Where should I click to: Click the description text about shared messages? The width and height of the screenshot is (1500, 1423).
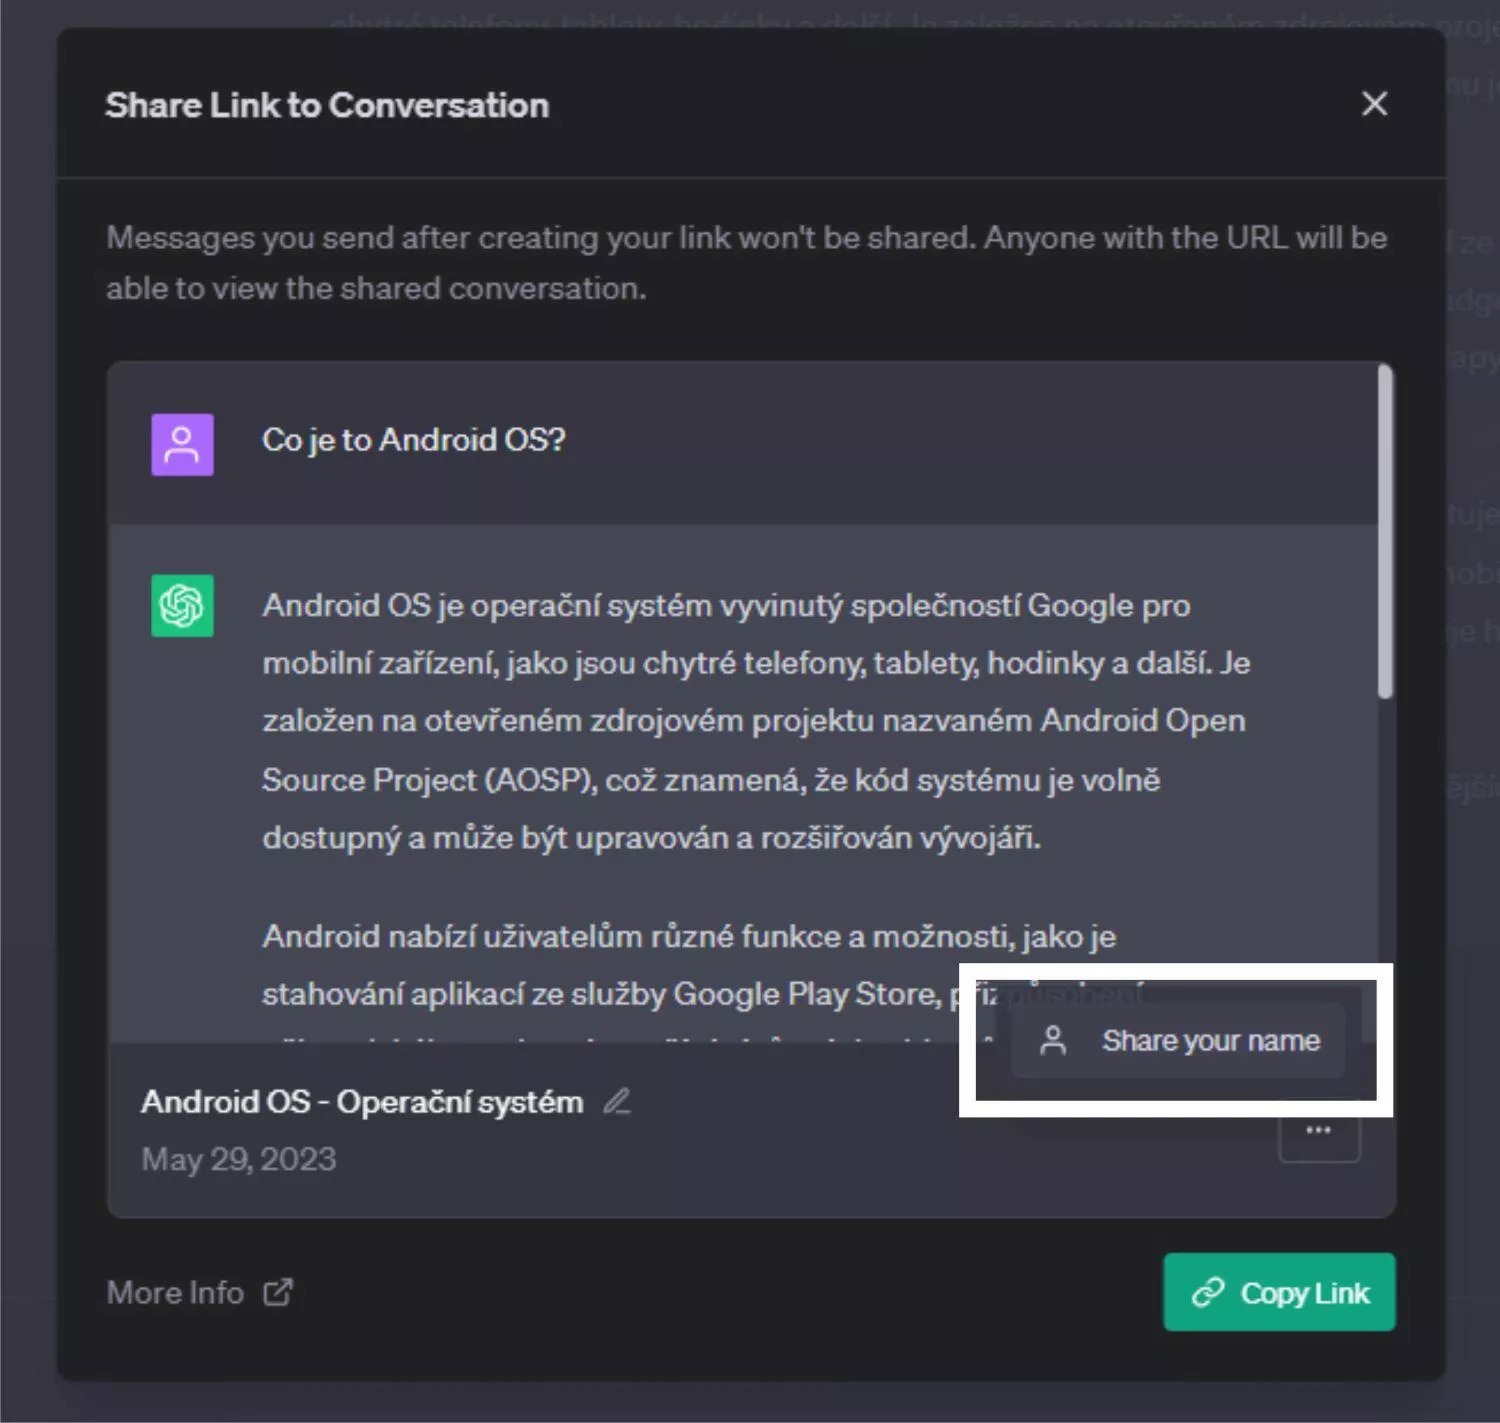pos(746,263)
